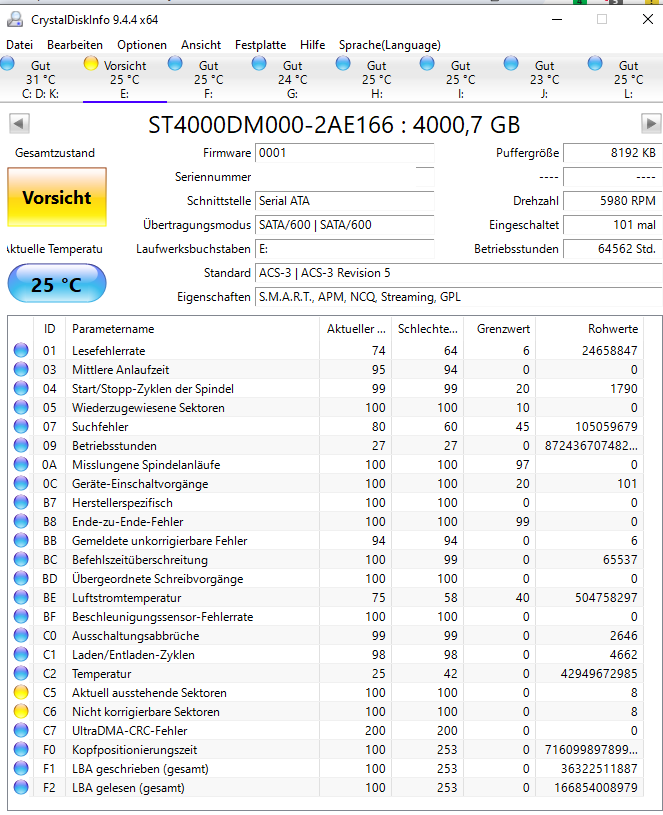This screenshot has height=815, width=663.
Task: Click the 25 °C temperature button
Action: tap(57, 283)
